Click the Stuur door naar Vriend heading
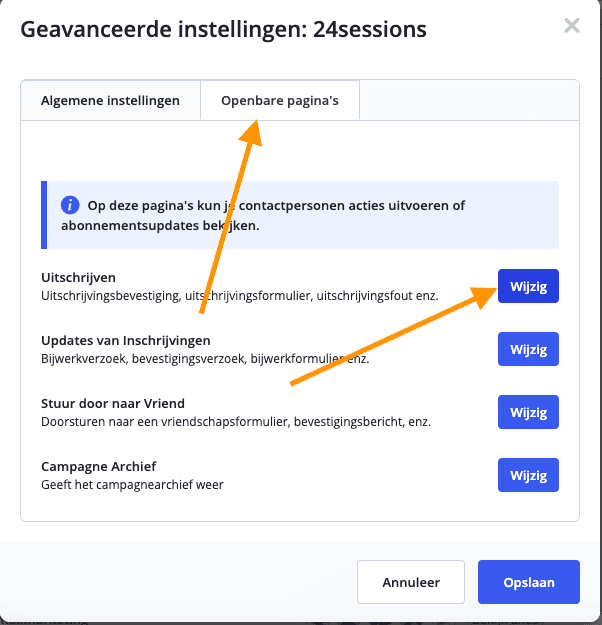Viewport: 602px width, 625px height. click(x=112, y=403)
